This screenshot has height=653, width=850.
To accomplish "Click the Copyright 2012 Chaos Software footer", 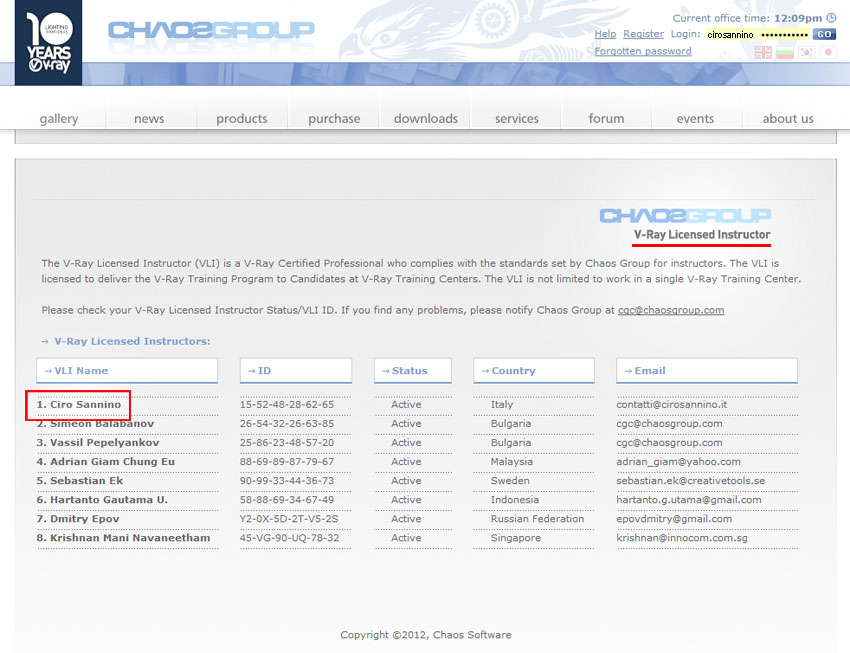I will [426, 635].
